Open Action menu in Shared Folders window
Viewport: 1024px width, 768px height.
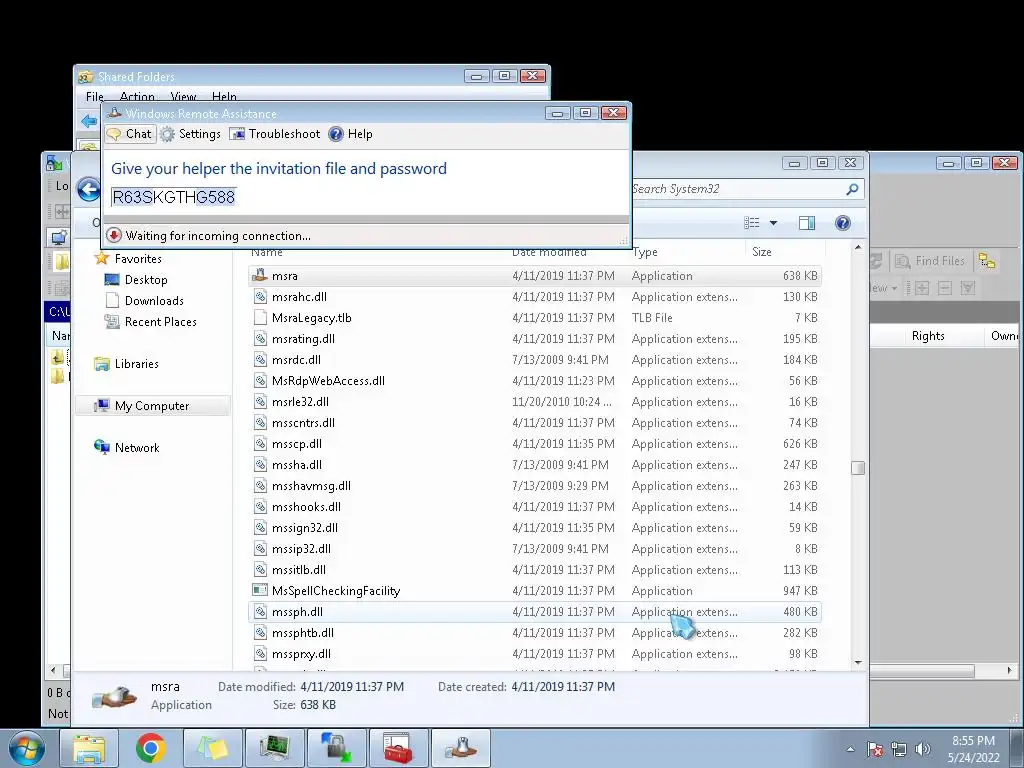tap(137, 97)
